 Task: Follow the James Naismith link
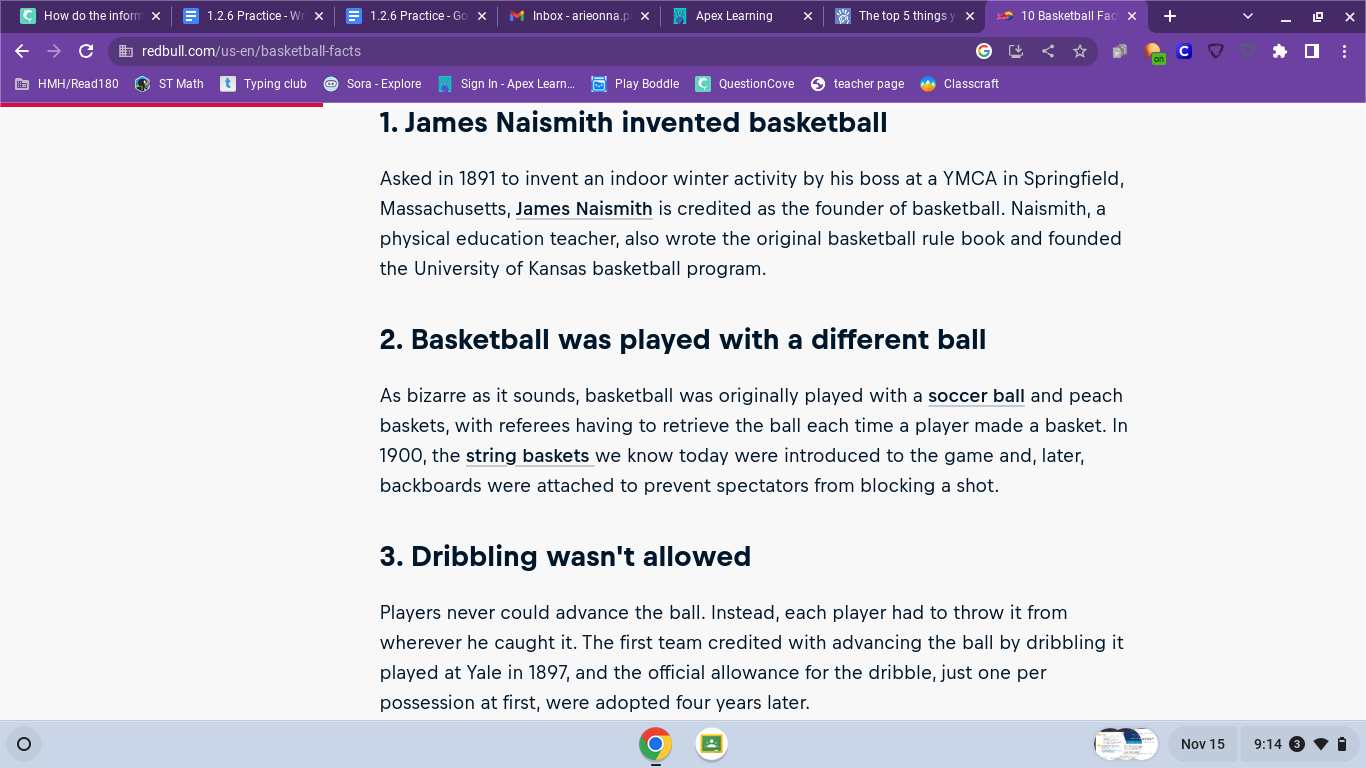[584, 209]
